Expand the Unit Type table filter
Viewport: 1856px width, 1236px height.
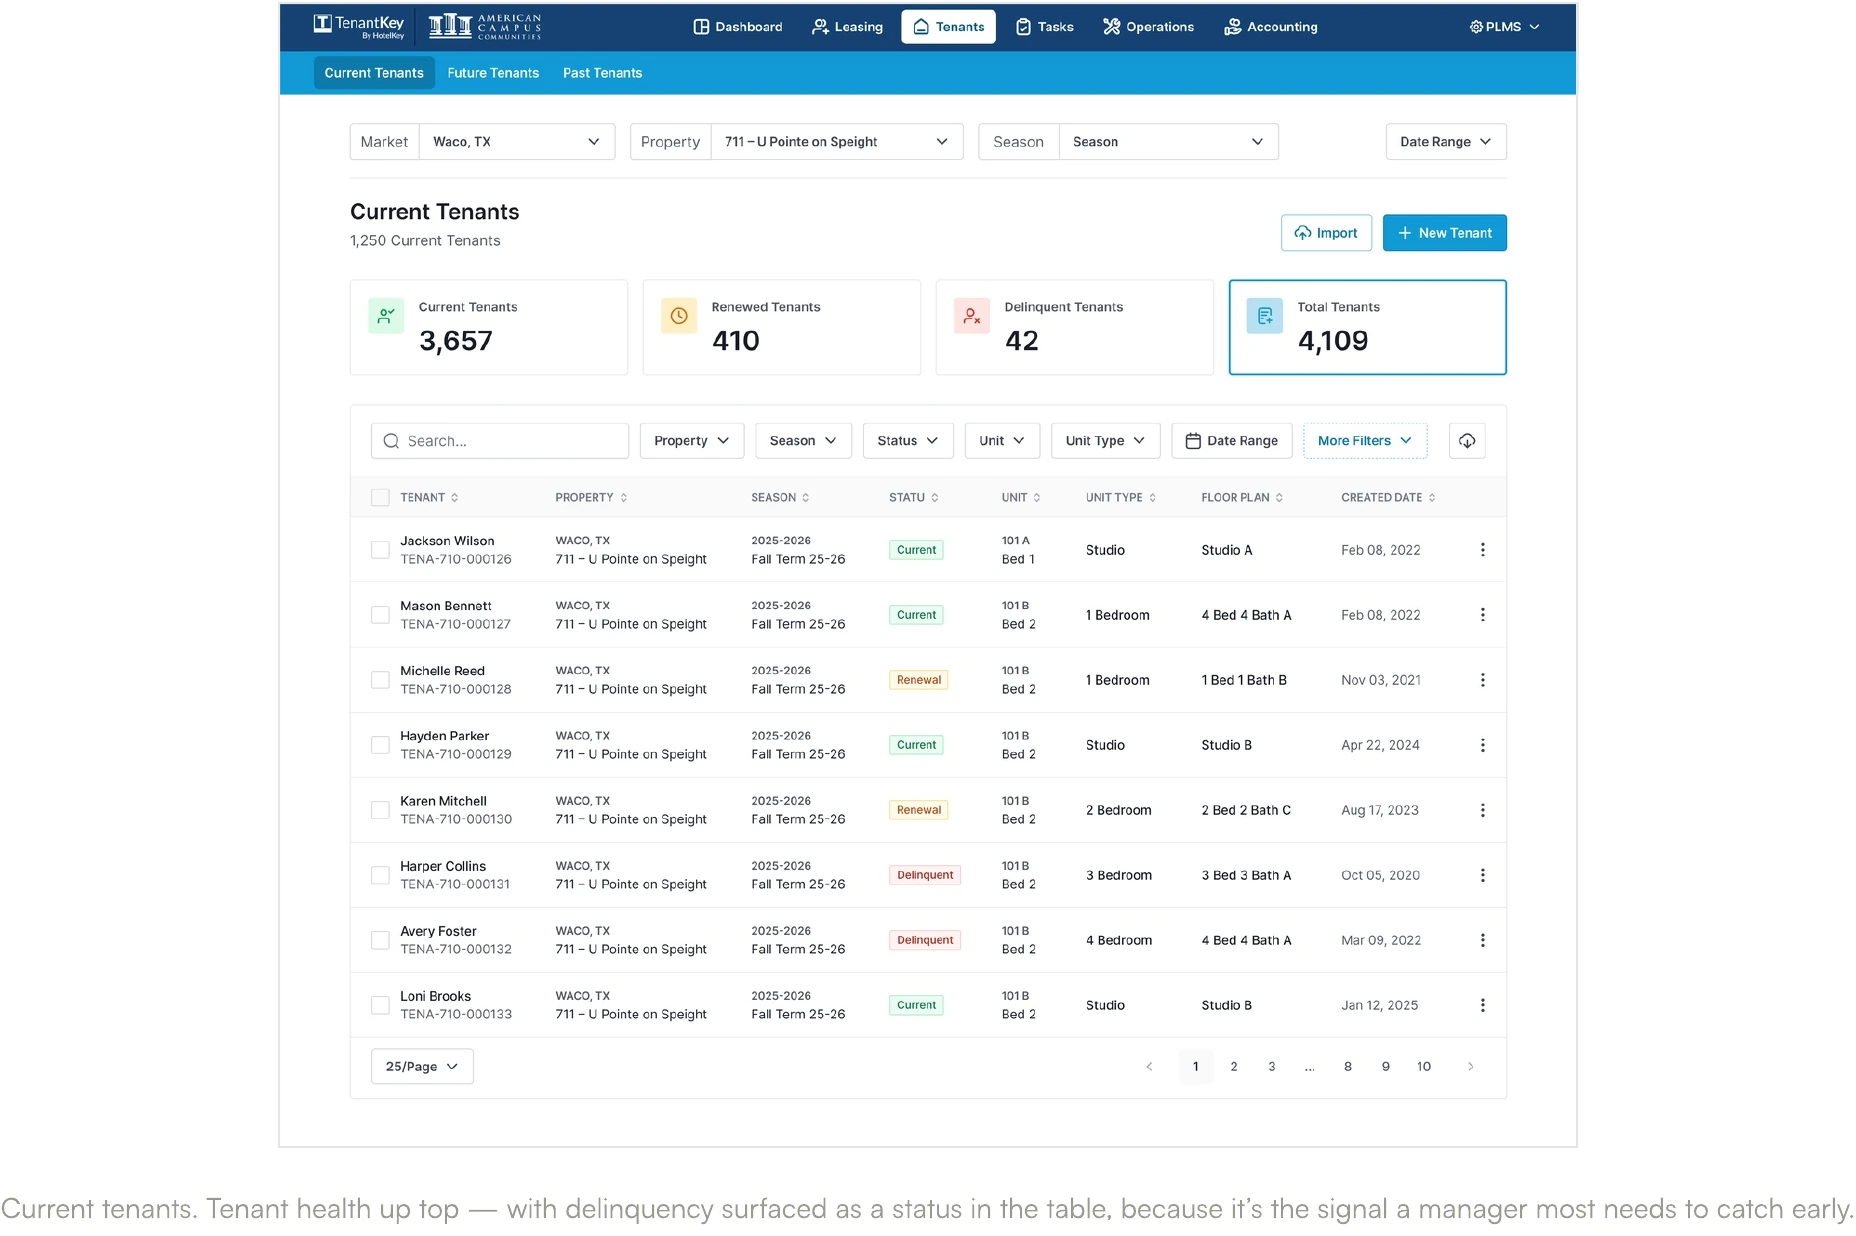click(x=1105, y=441)
